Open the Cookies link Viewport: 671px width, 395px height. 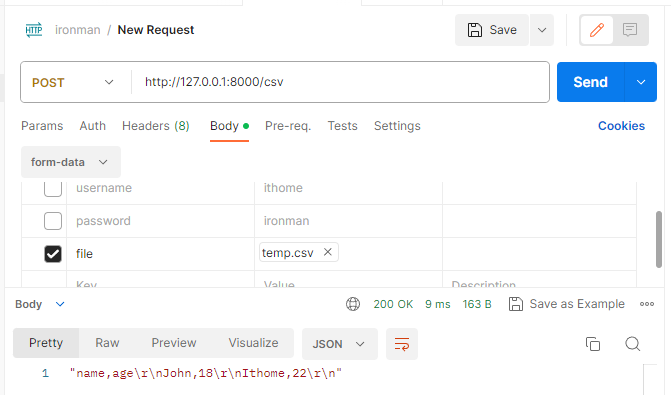click(621, 126)
